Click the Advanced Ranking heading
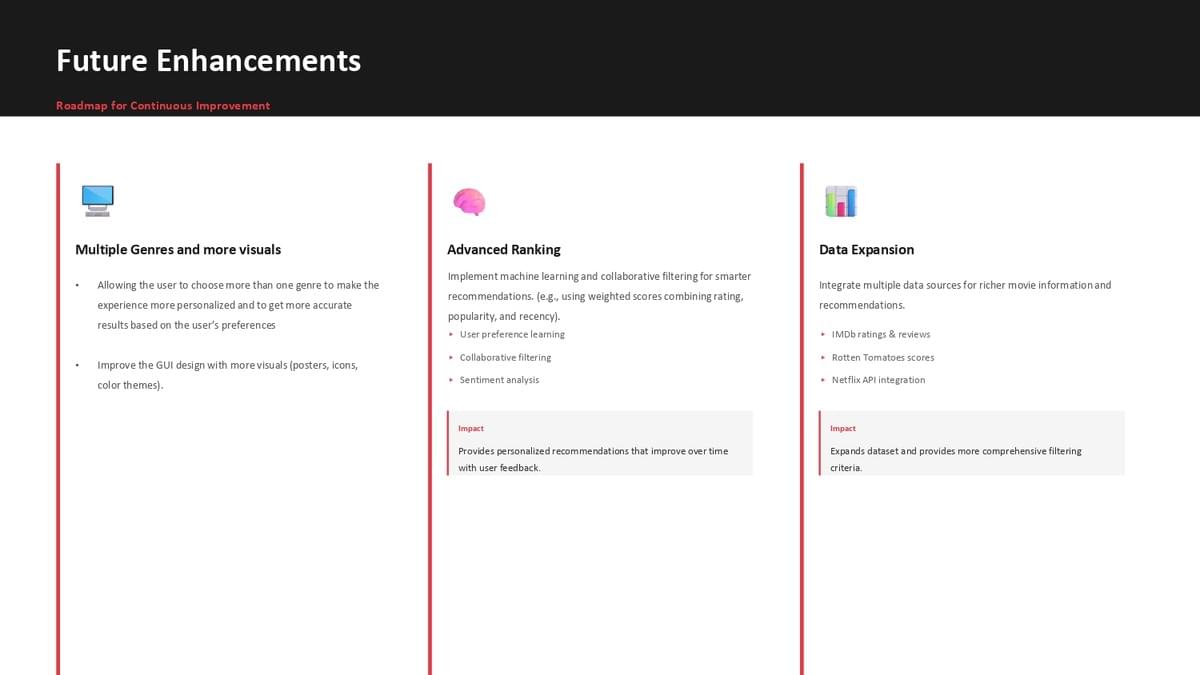The width and height of the screenshot is (1200, 675). (x=504, y=250)
